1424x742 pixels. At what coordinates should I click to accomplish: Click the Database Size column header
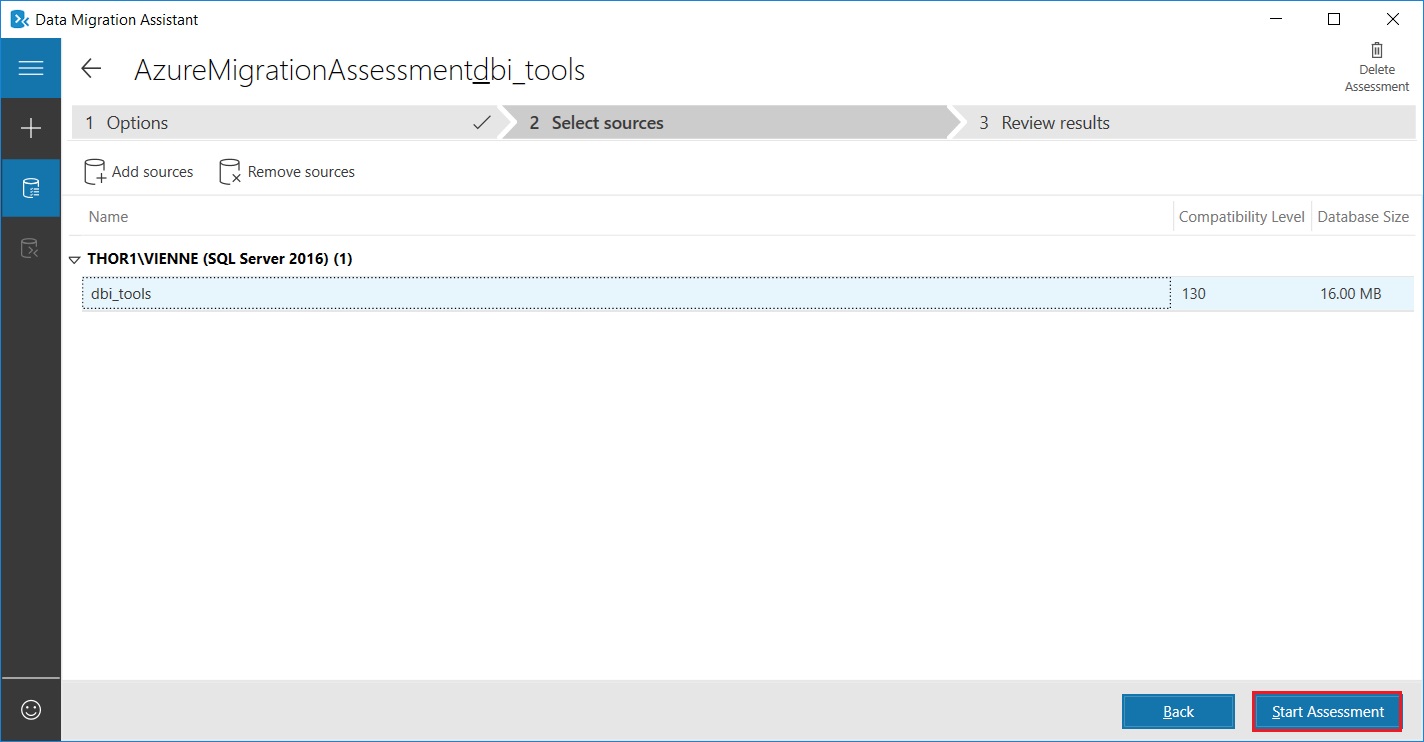[x=1363, y=217]
